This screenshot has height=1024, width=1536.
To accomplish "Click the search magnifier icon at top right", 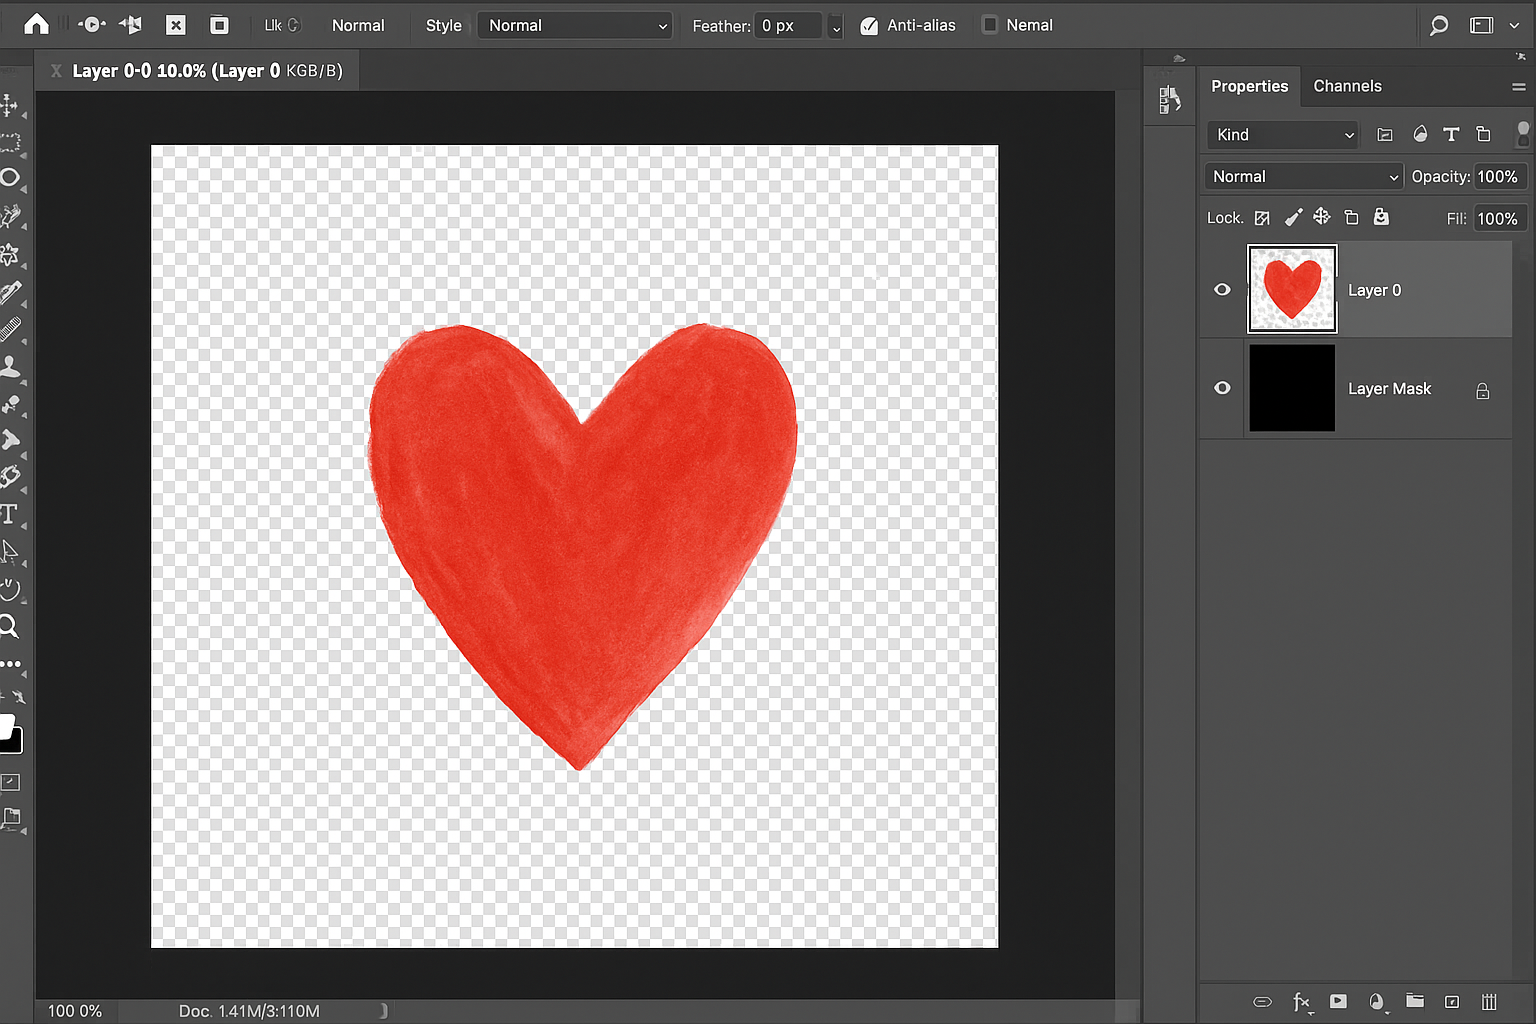I will point(1438,25).
